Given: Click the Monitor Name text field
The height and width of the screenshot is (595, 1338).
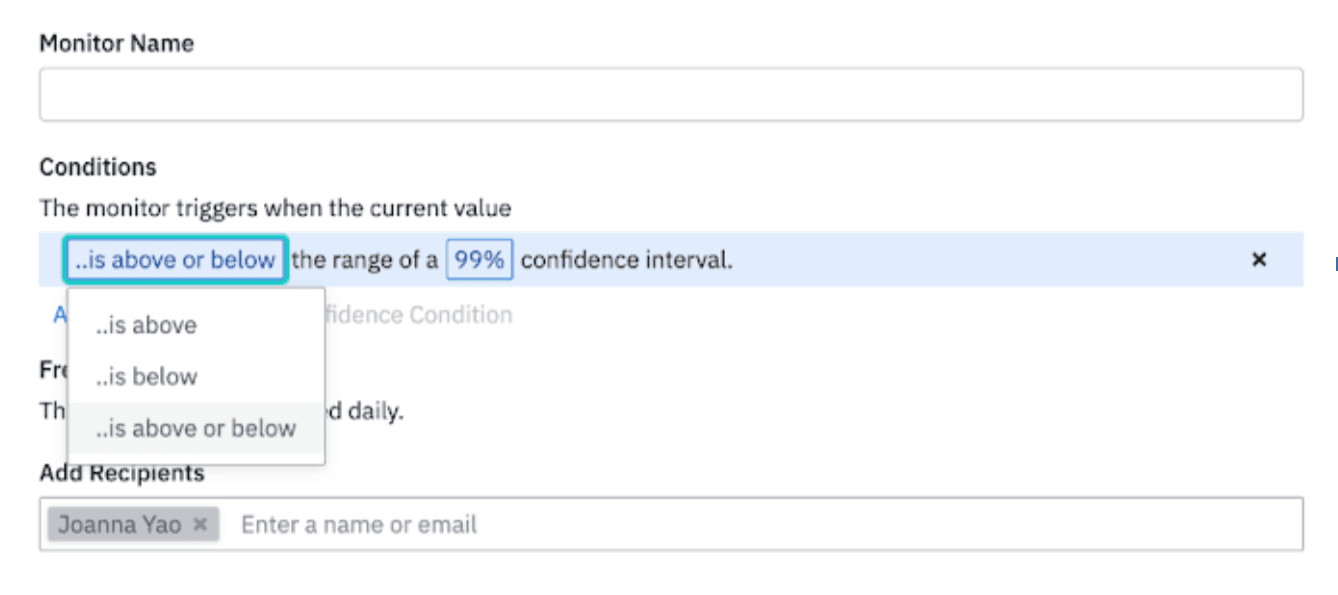Looking at the screenshot, I should (670, 95).
